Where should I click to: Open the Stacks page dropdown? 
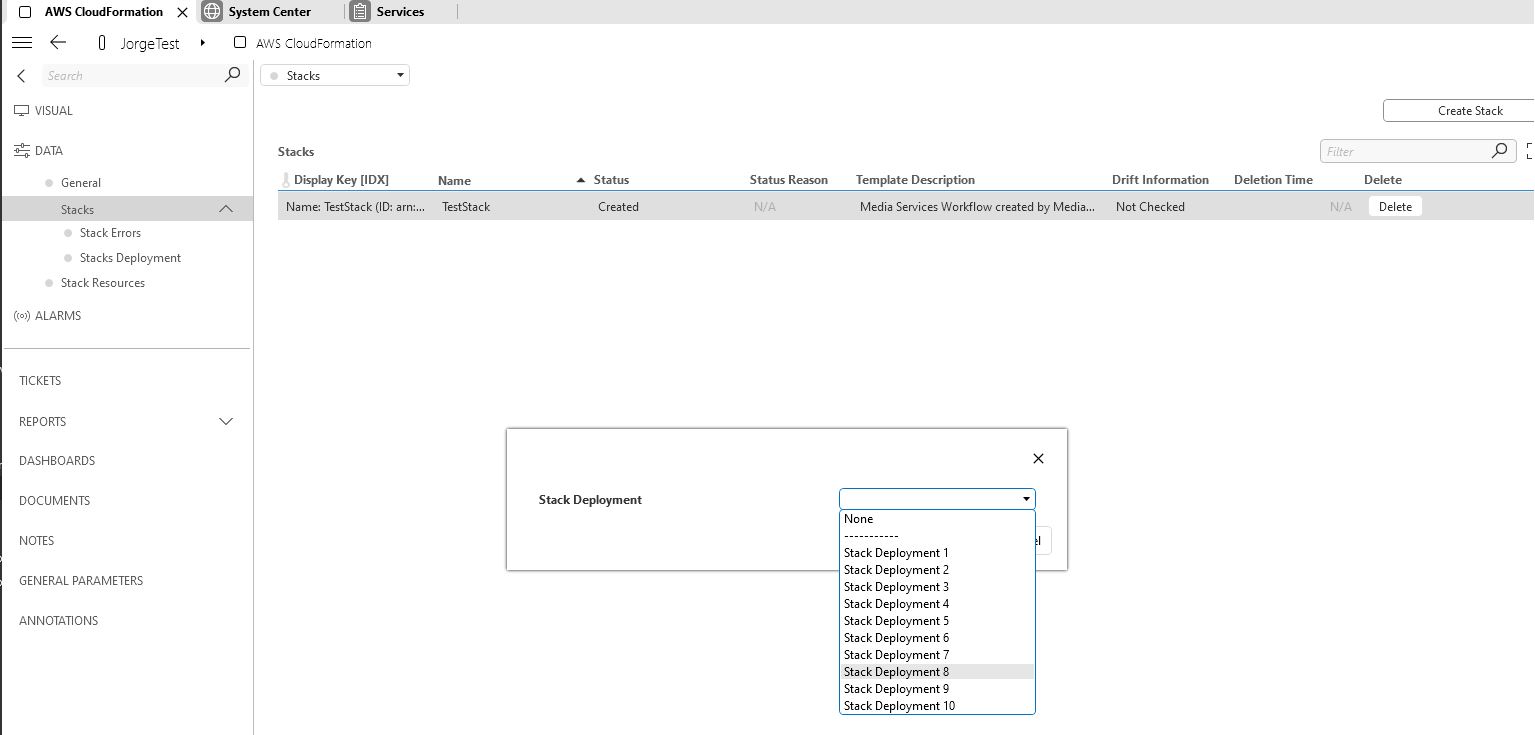[335, 75]
